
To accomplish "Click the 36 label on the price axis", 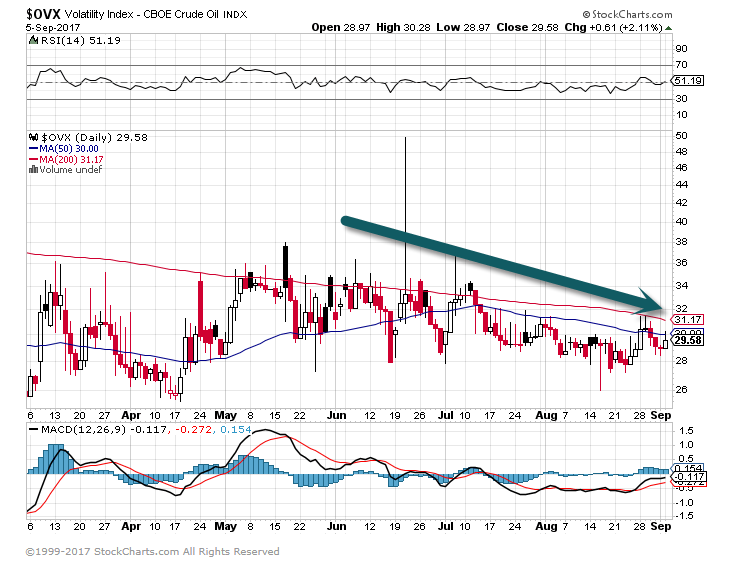I will coord(681,263).
